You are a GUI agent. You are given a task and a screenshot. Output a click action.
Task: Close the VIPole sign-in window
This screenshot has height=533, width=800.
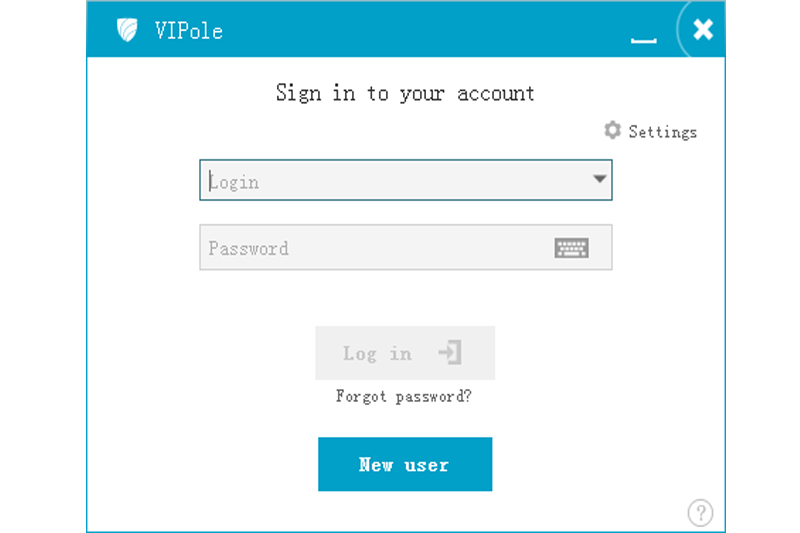(703, 29)
